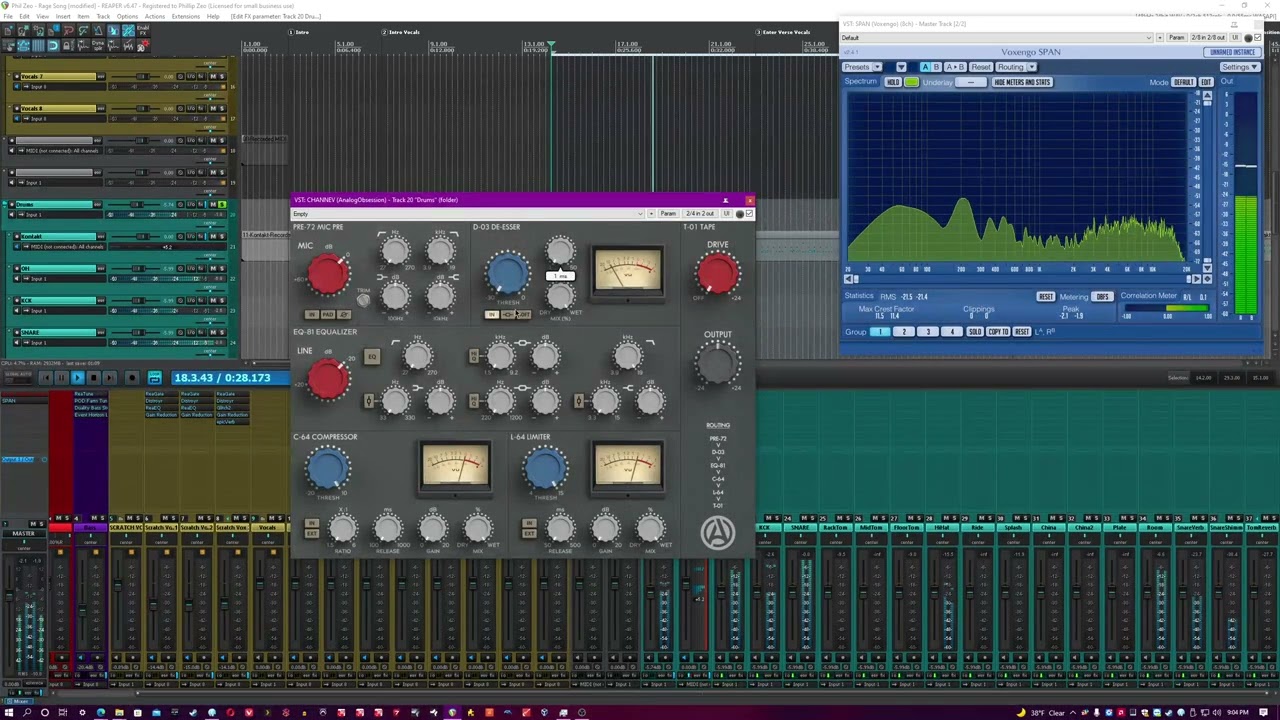
Task: Solo the Vocals 7 track
Action: [x=221, y=77]
